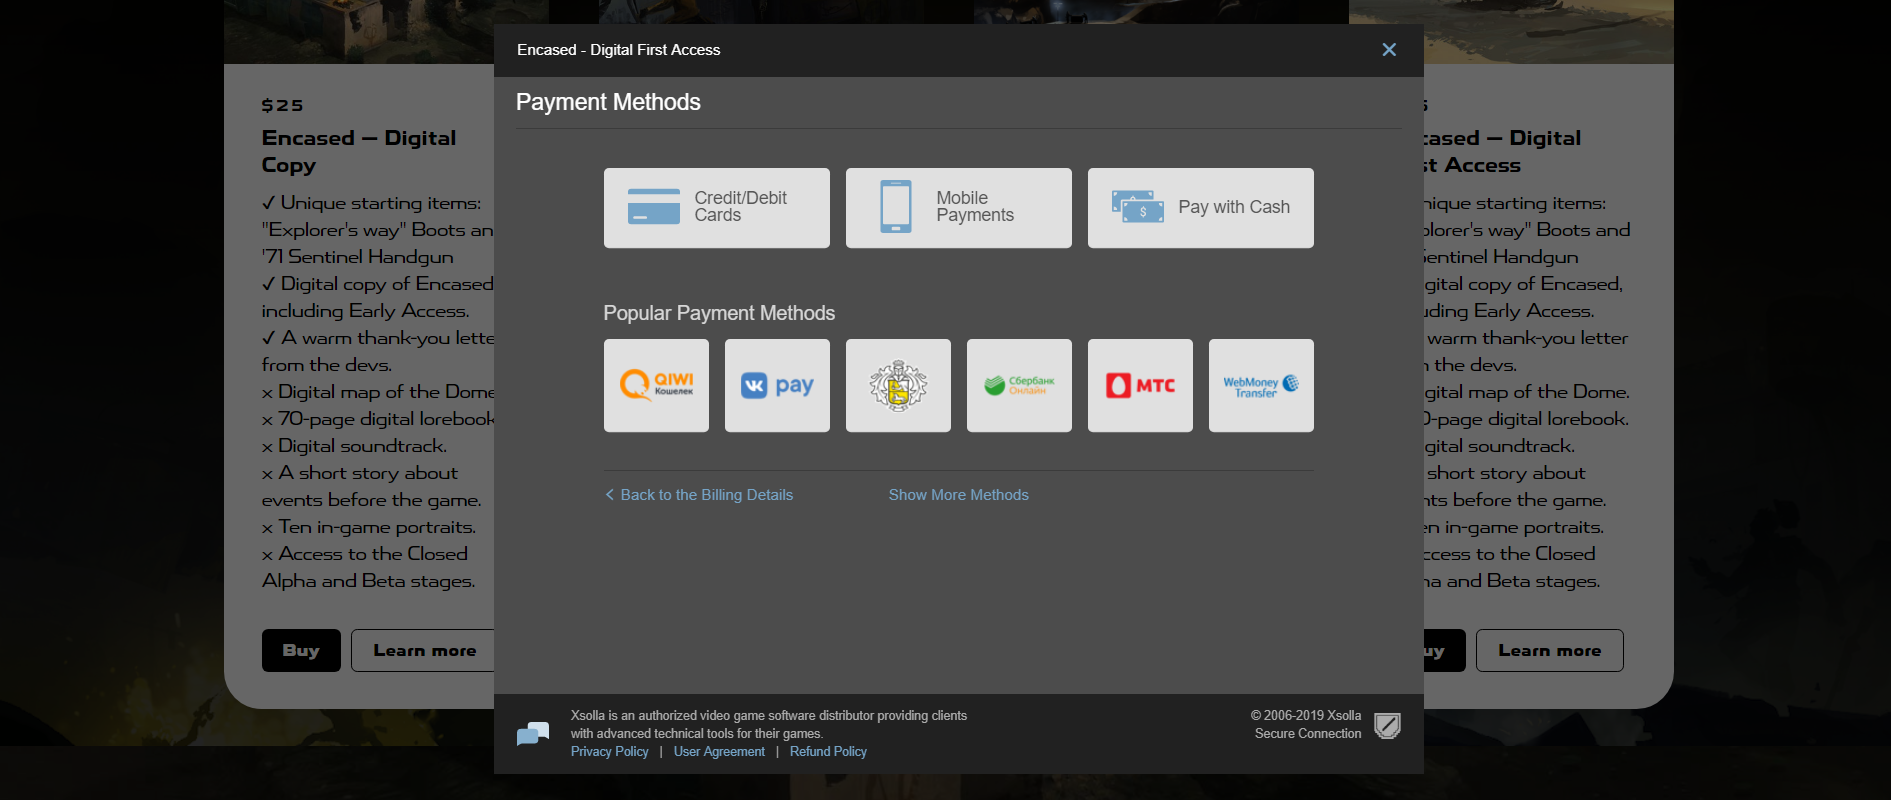
Task: Close the Encased payment dialog
Action: [1389, 50]
